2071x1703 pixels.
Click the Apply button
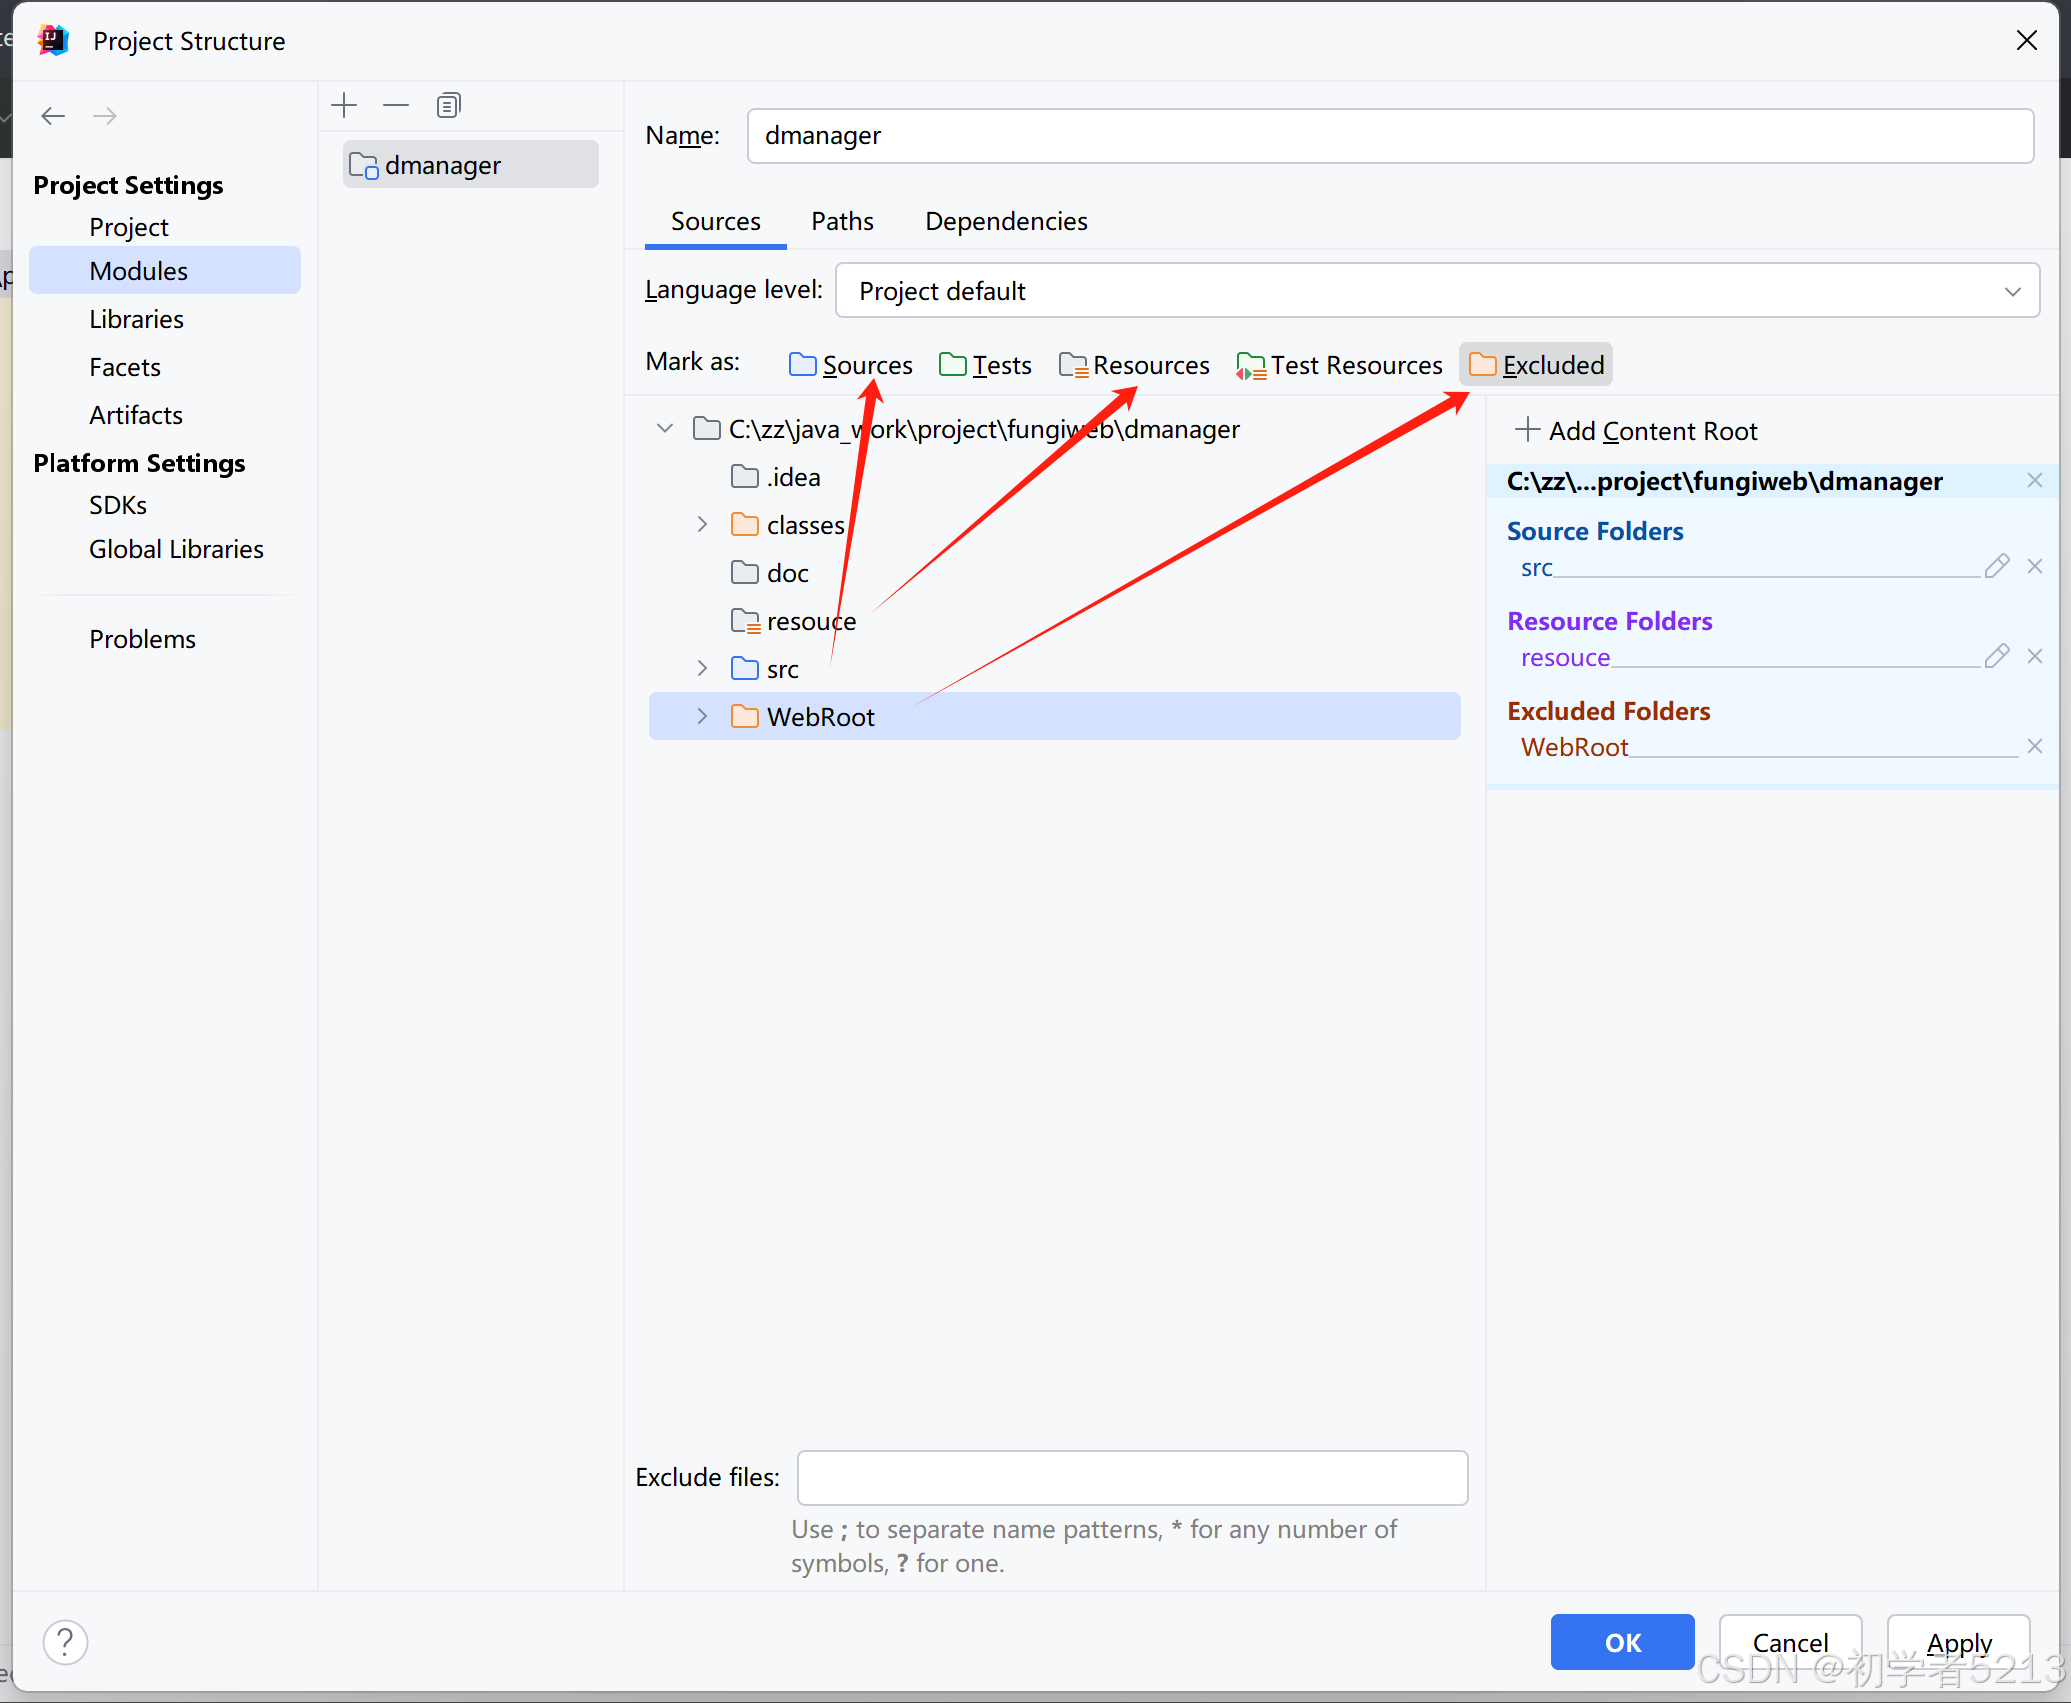[x=1958, y=1642]
